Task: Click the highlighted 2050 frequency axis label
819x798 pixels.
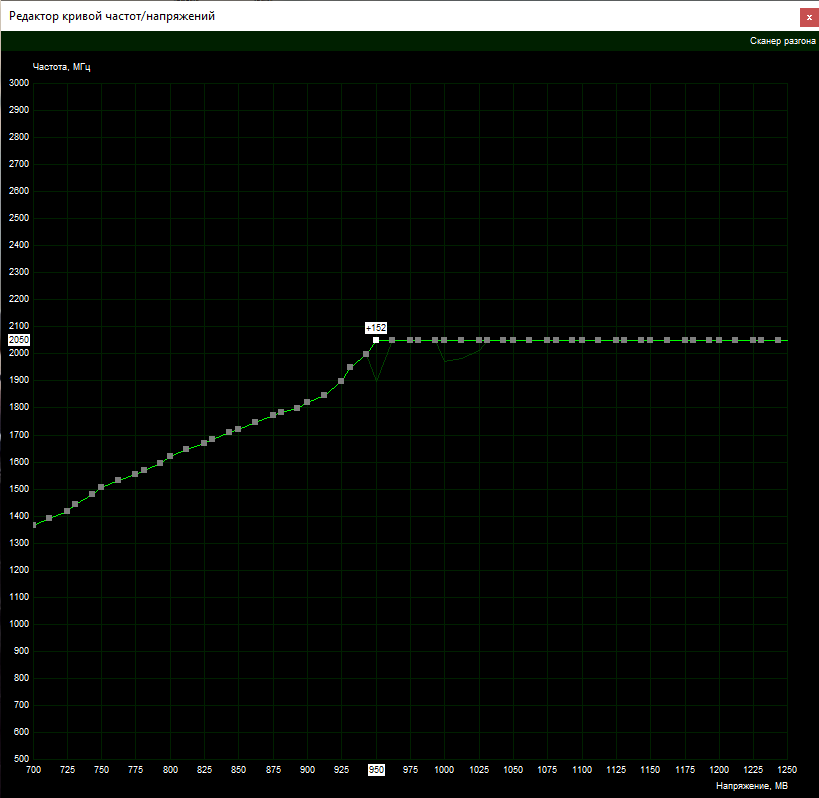Action: pyautogui.click(x=19, y=340)
